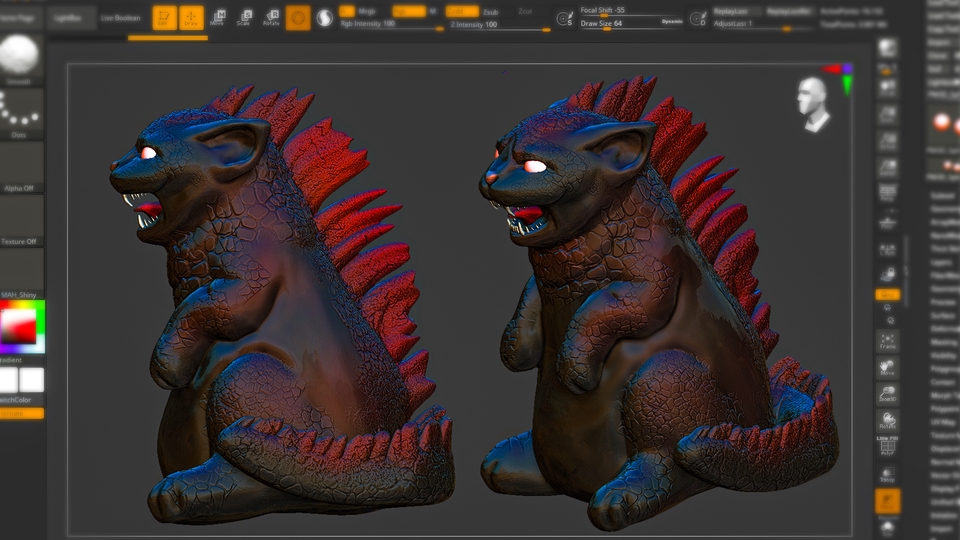Enable Zsub sculpt mode
The width and height of the screenshot is (960, 540).
click(490, 12)
